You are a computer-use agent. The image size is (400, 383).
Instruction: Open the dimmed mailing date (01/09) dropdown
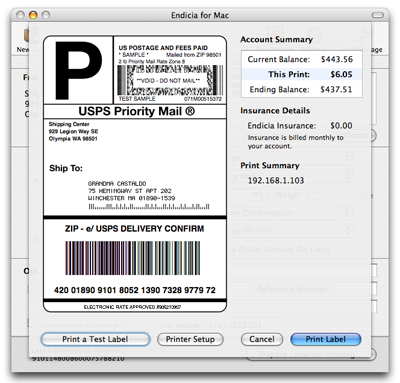click(x=291, y=231)
